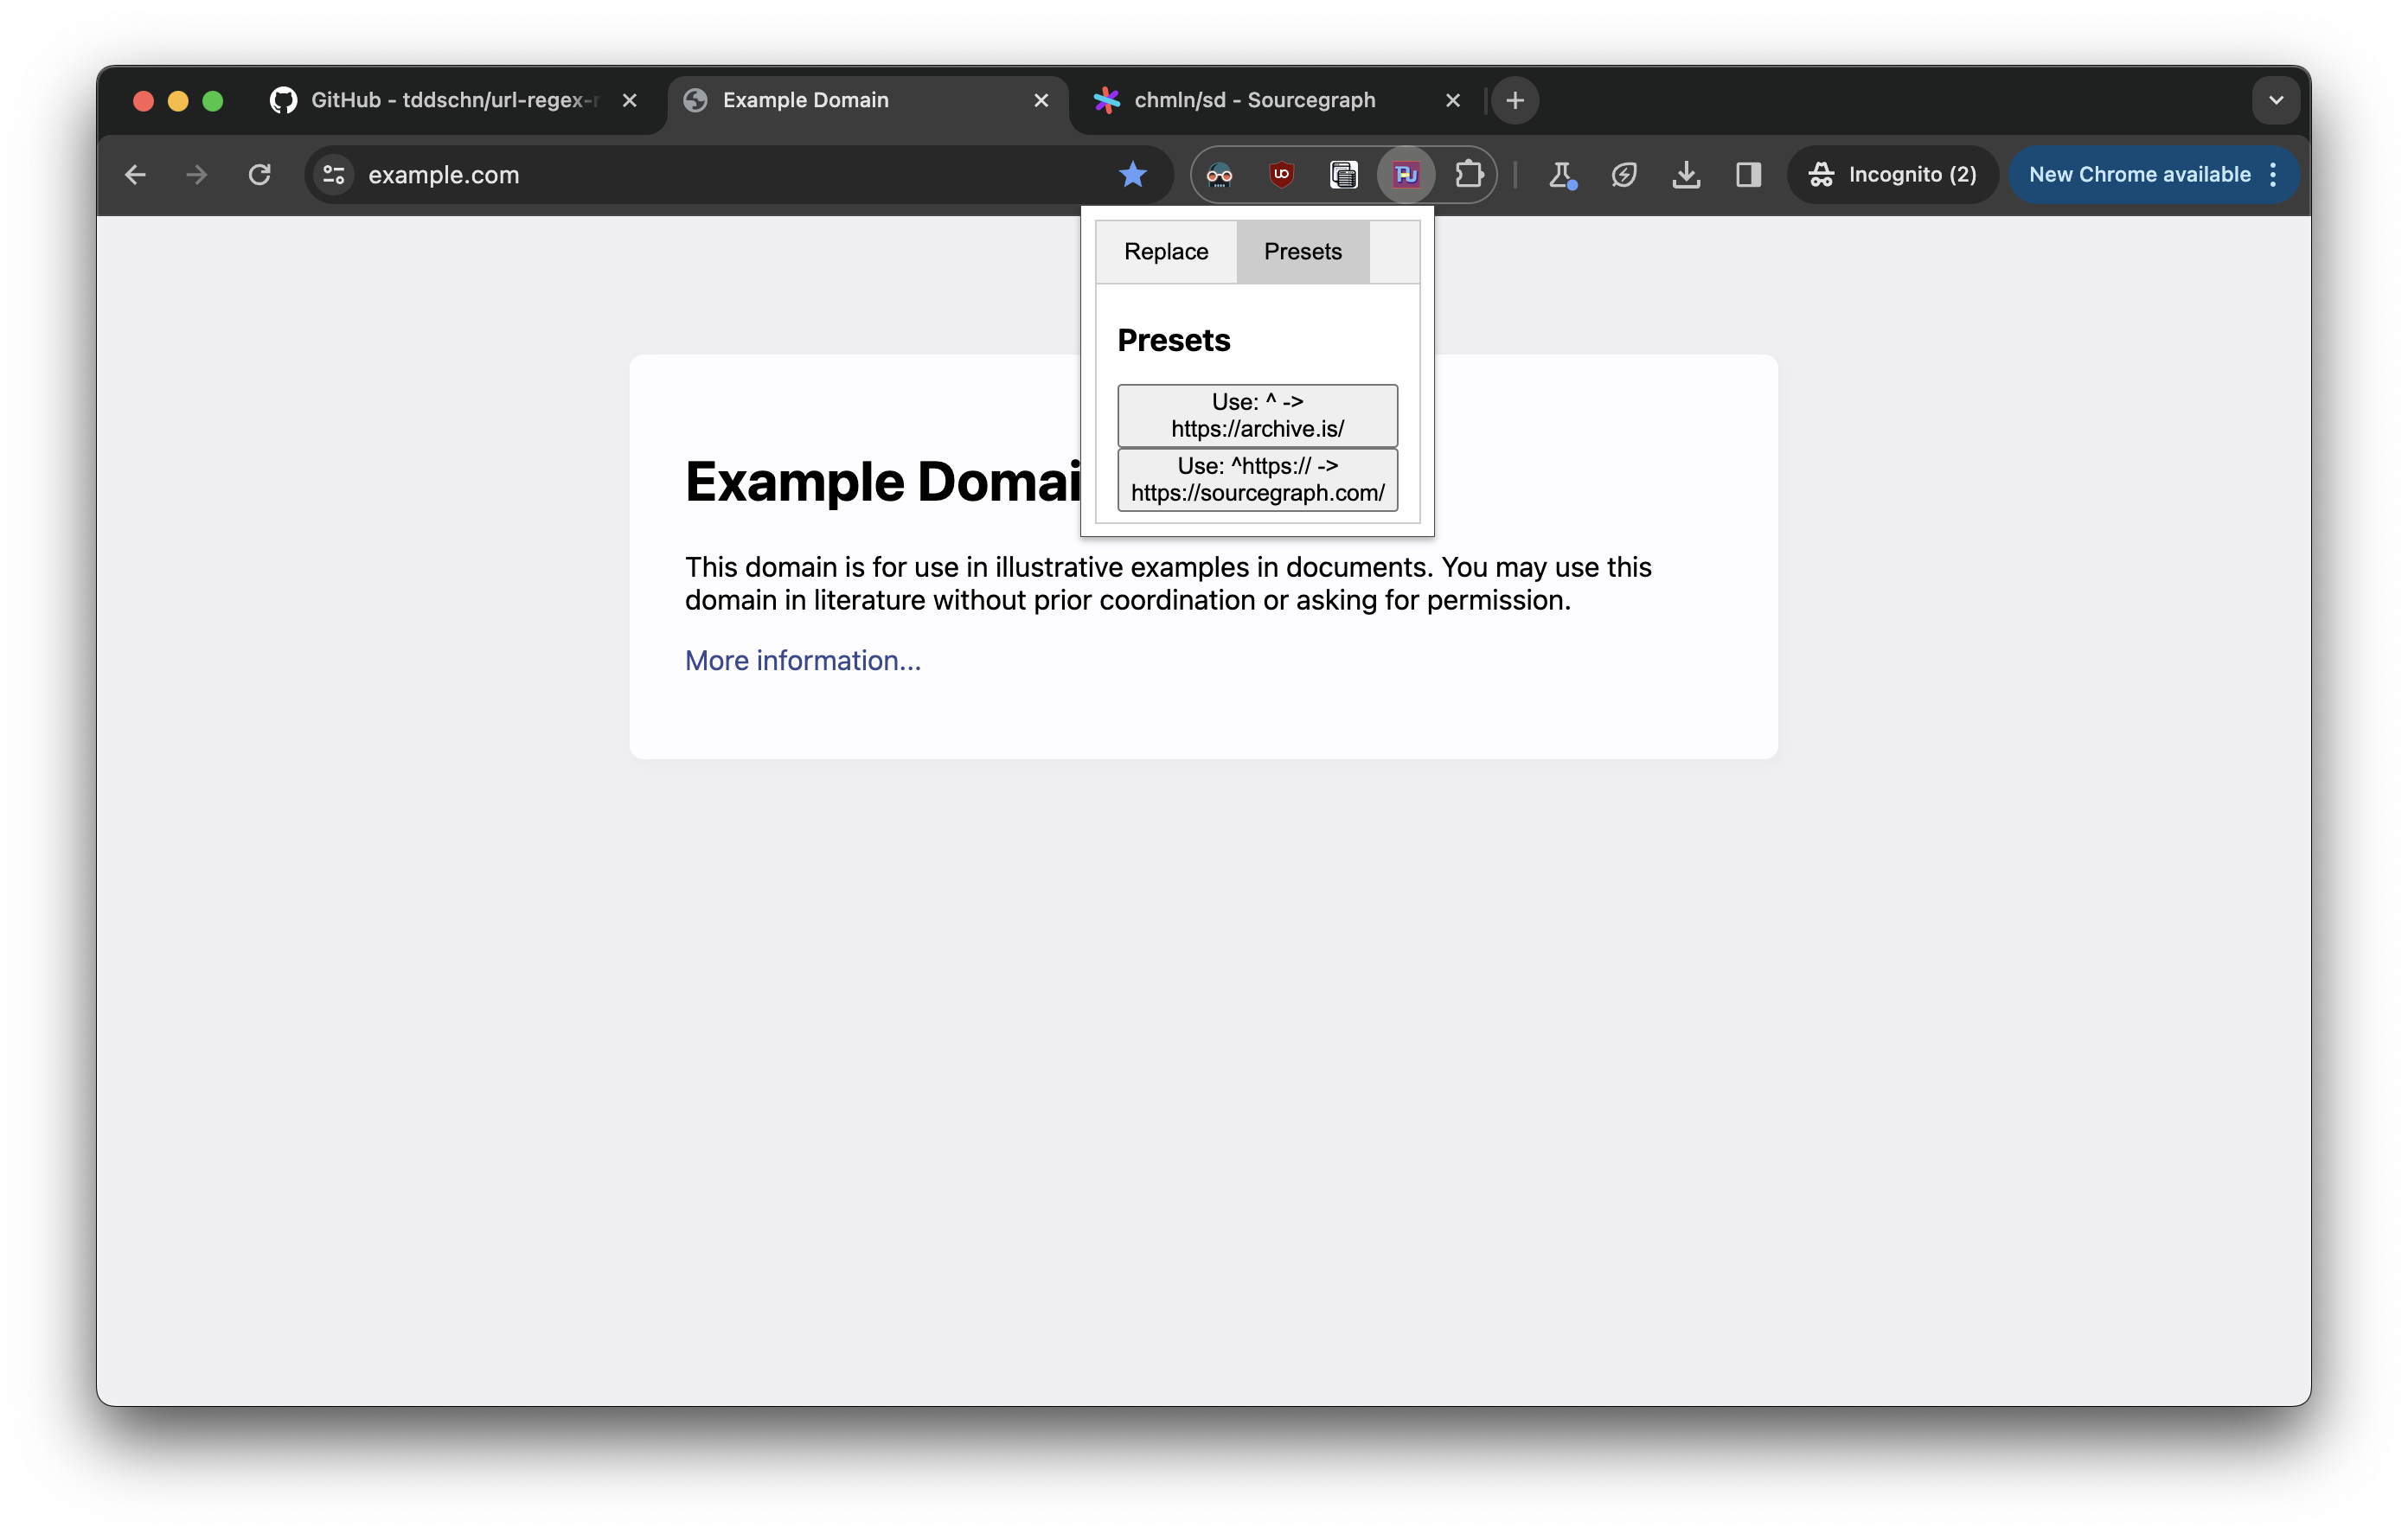Viewport: 2408px width, 1534px height.
Task: Toggle the side panel icon
Action: [x=1748, y=175]
